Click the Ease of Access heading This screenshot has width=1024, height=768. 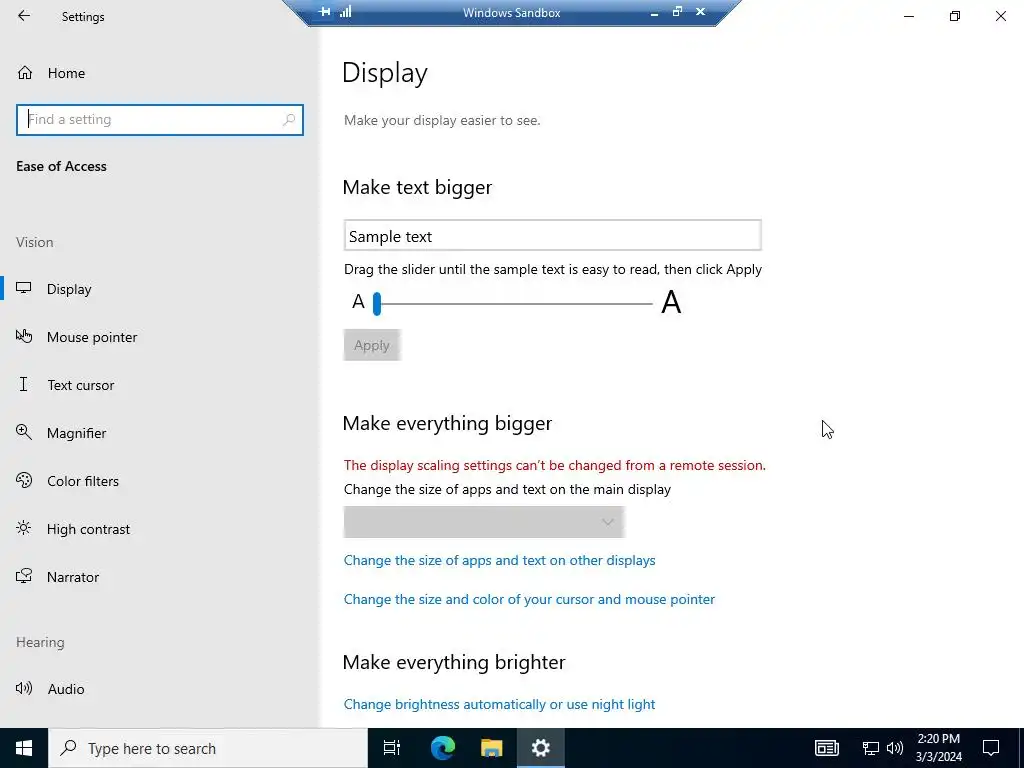point(61,166)
